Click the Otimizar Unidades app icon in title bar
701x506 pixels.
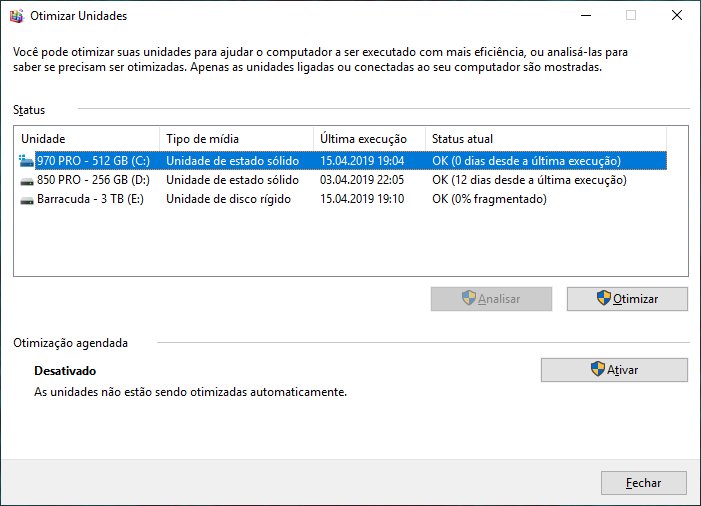tap(17, 16)
